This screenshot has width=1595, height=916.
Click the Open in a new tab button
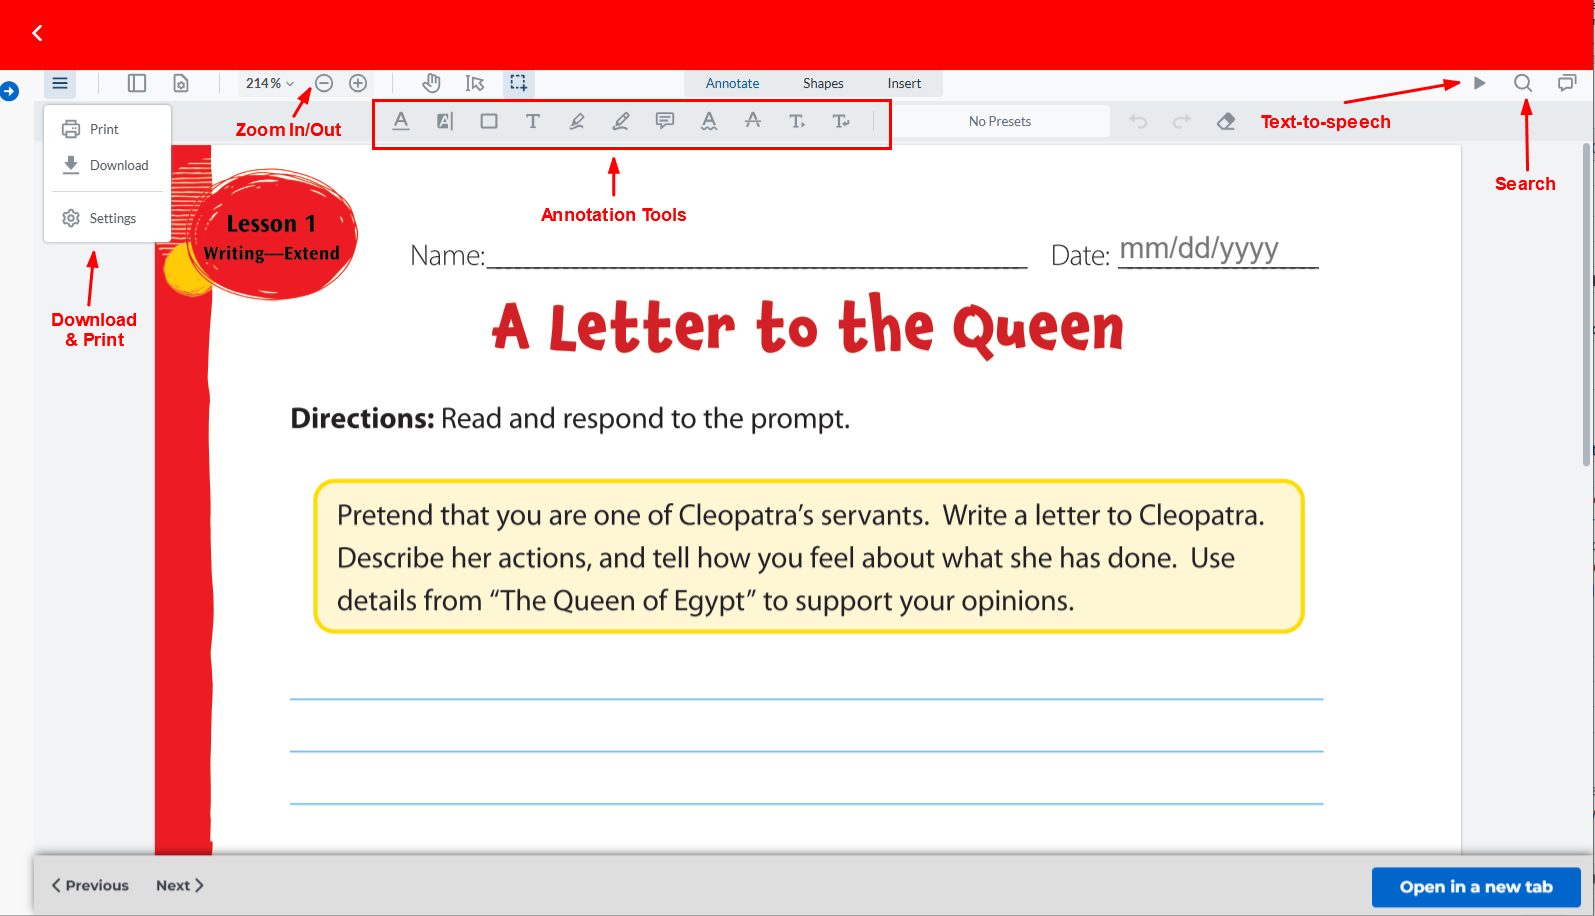coord(1475,887)
